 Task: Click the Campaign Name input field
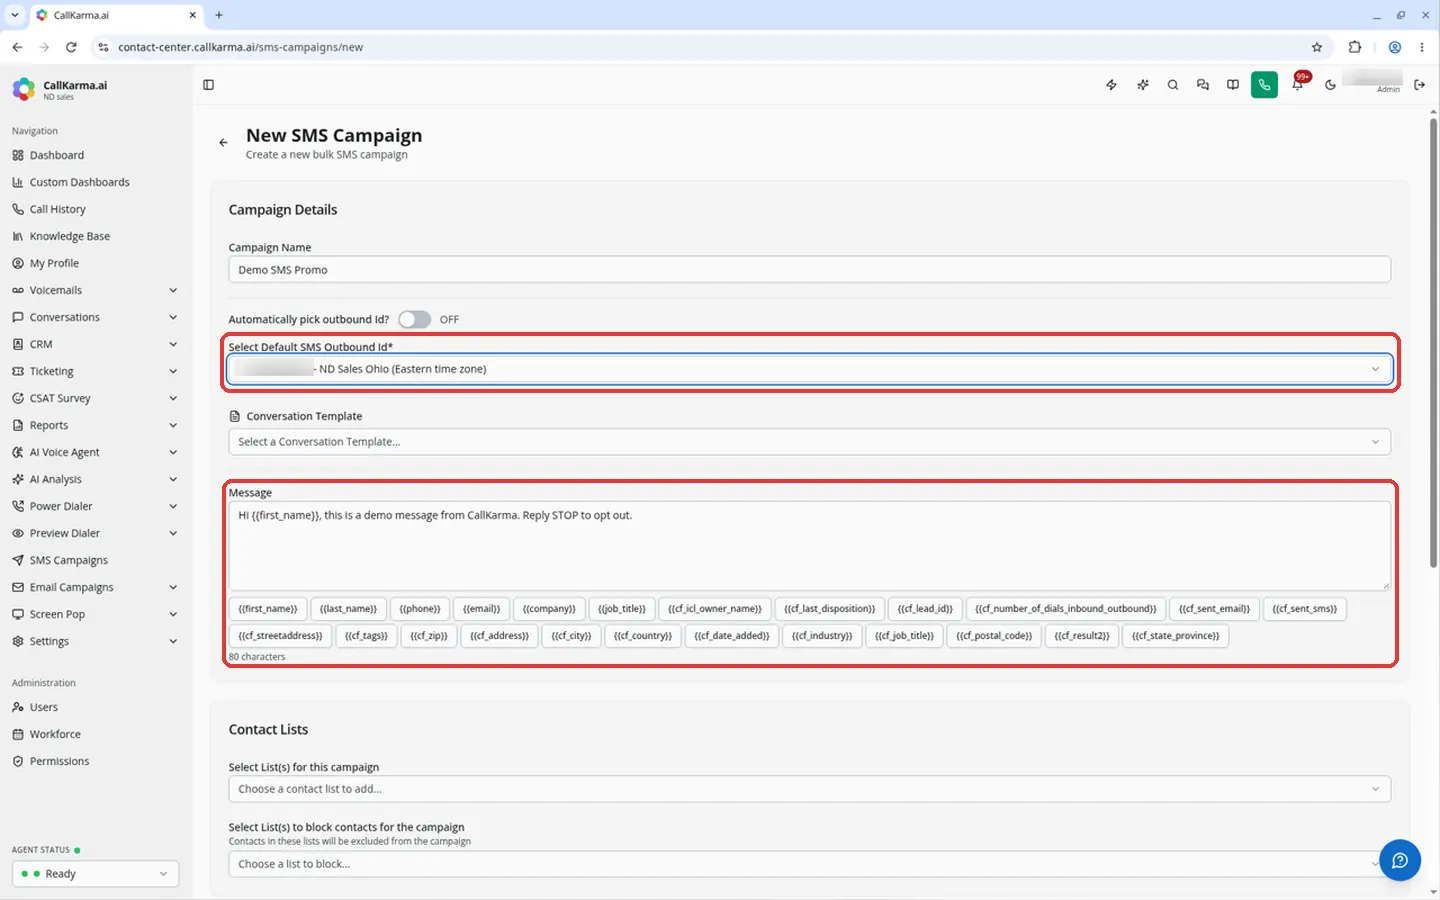tap(809, 270)
